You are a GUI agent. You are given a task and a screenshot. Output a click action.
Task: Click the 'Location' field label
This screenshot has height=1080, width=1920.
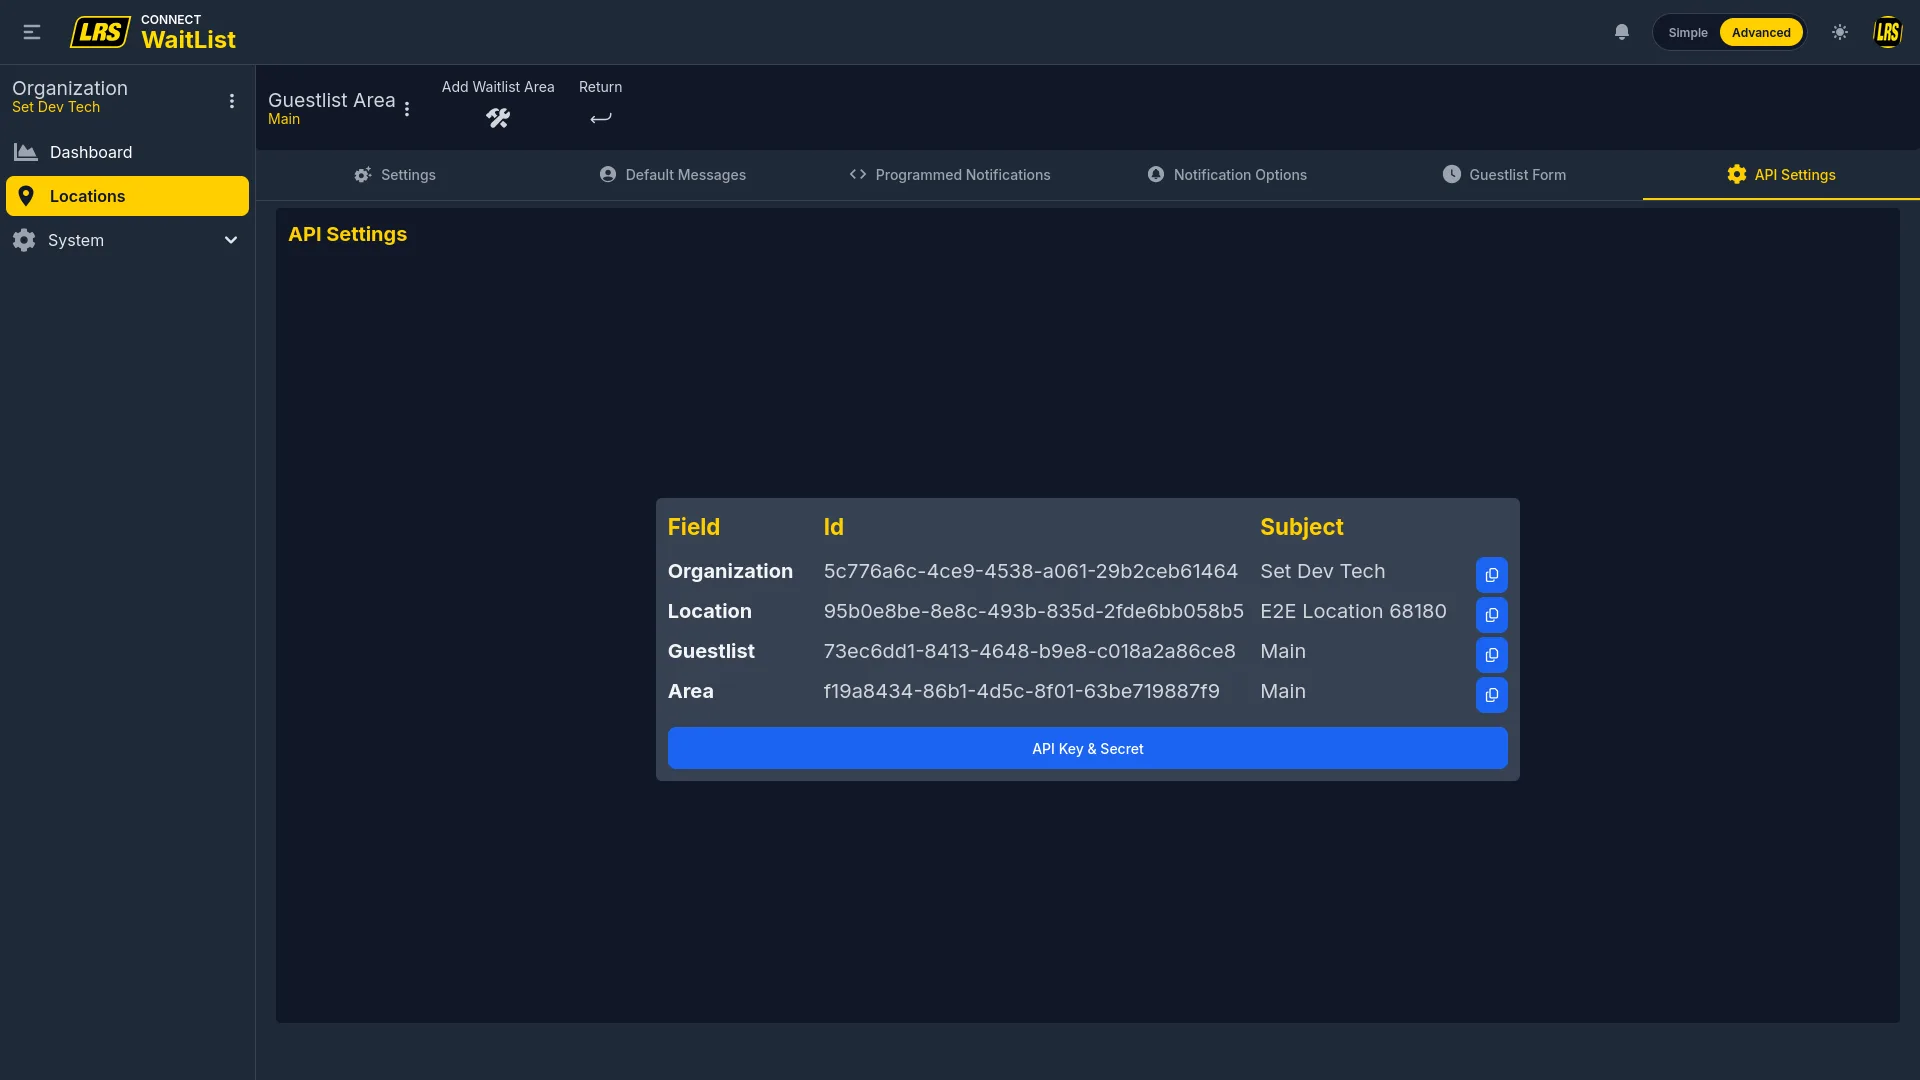[x=710, y=611]
